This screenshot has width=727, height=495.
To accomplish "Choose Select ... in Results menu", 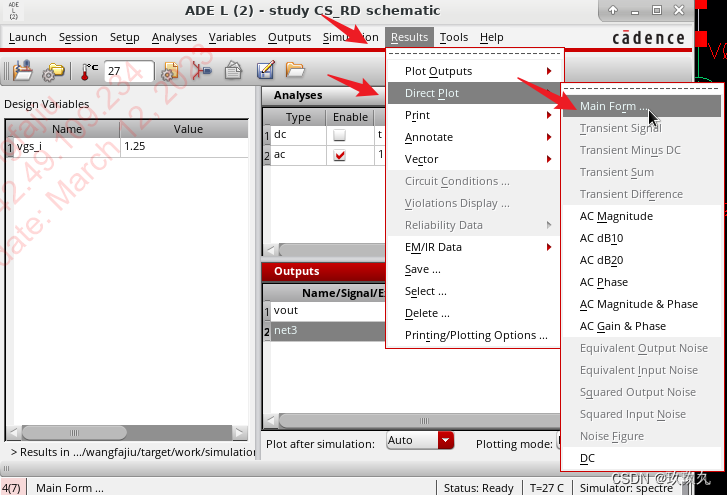I will click(473, 291).
